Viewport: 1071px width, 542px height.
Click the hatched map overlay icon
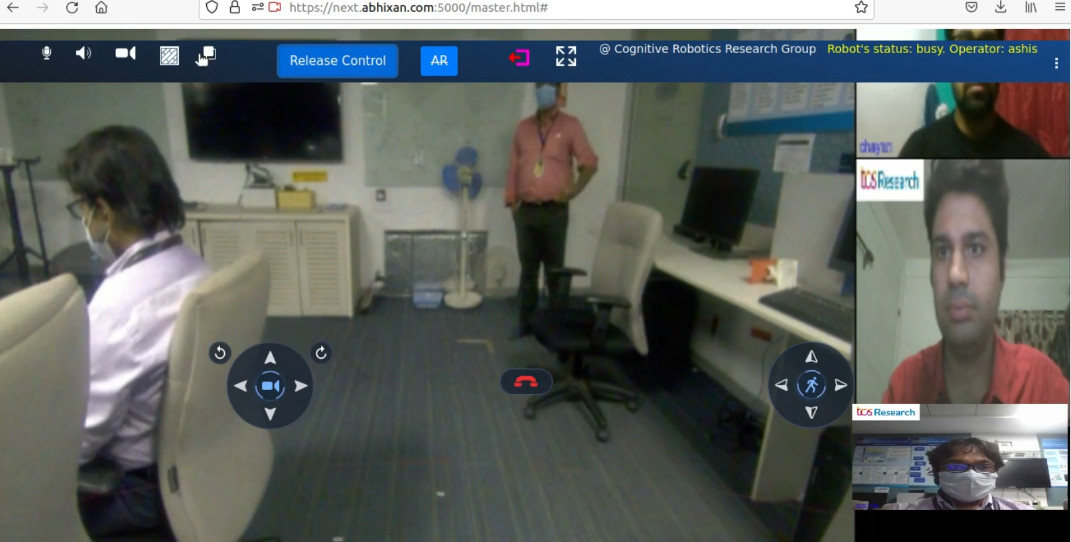169,56
